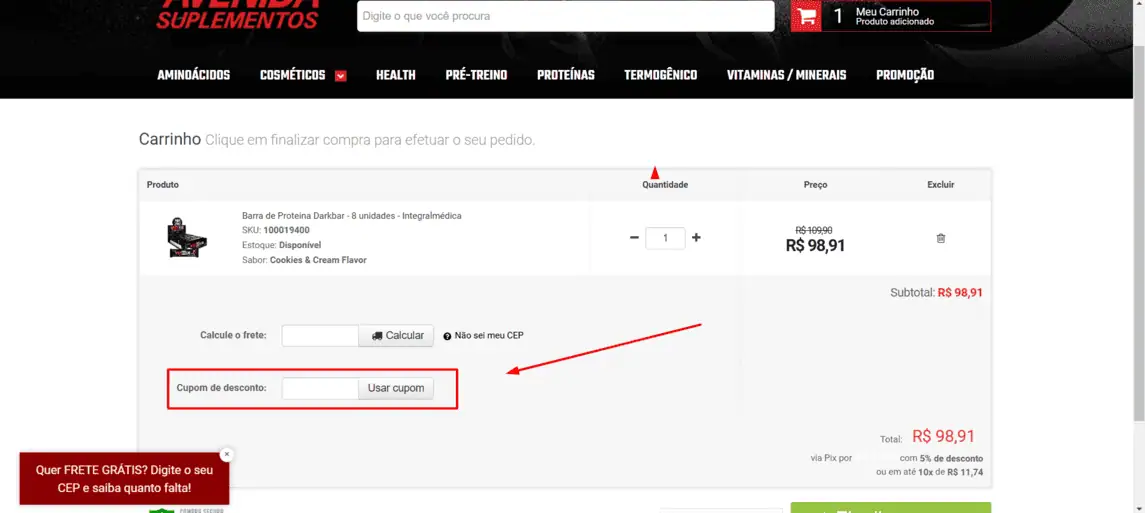The width and height of the screenshot is (1145, 513).
Task: Click the SKU value 100019400
Action: [x=286, y=231]
